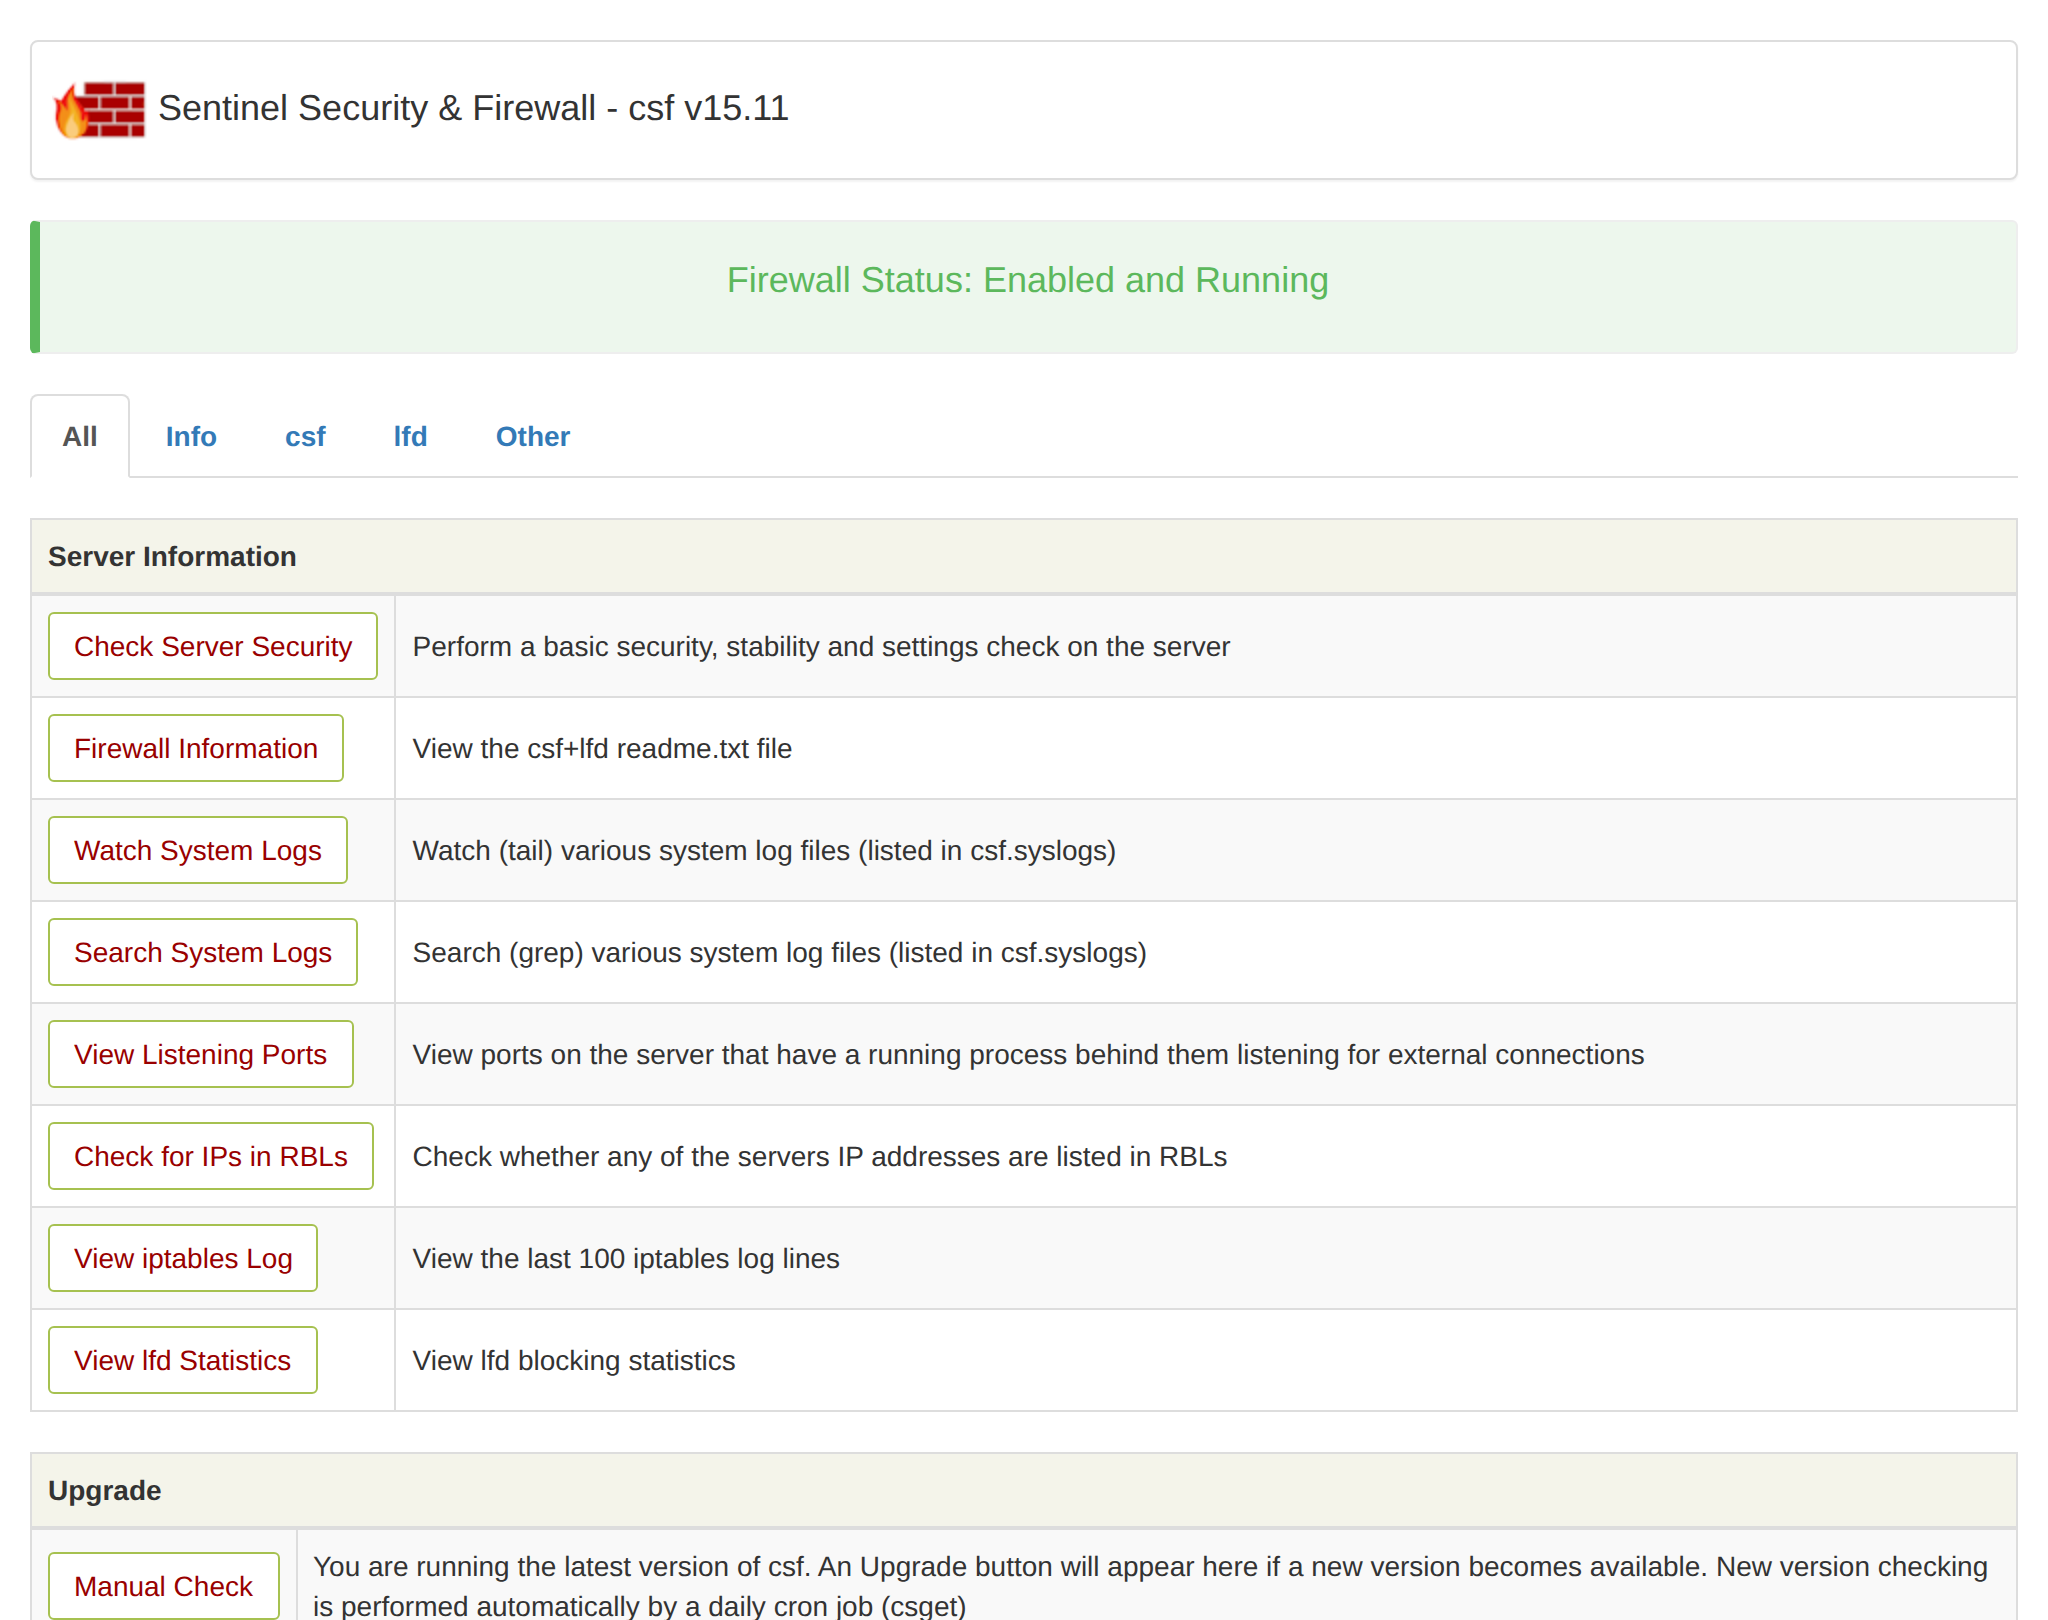Click 'Search (grep) various system log files' text
Viewport: 2048px width, 1620px height.
[780, 952]
